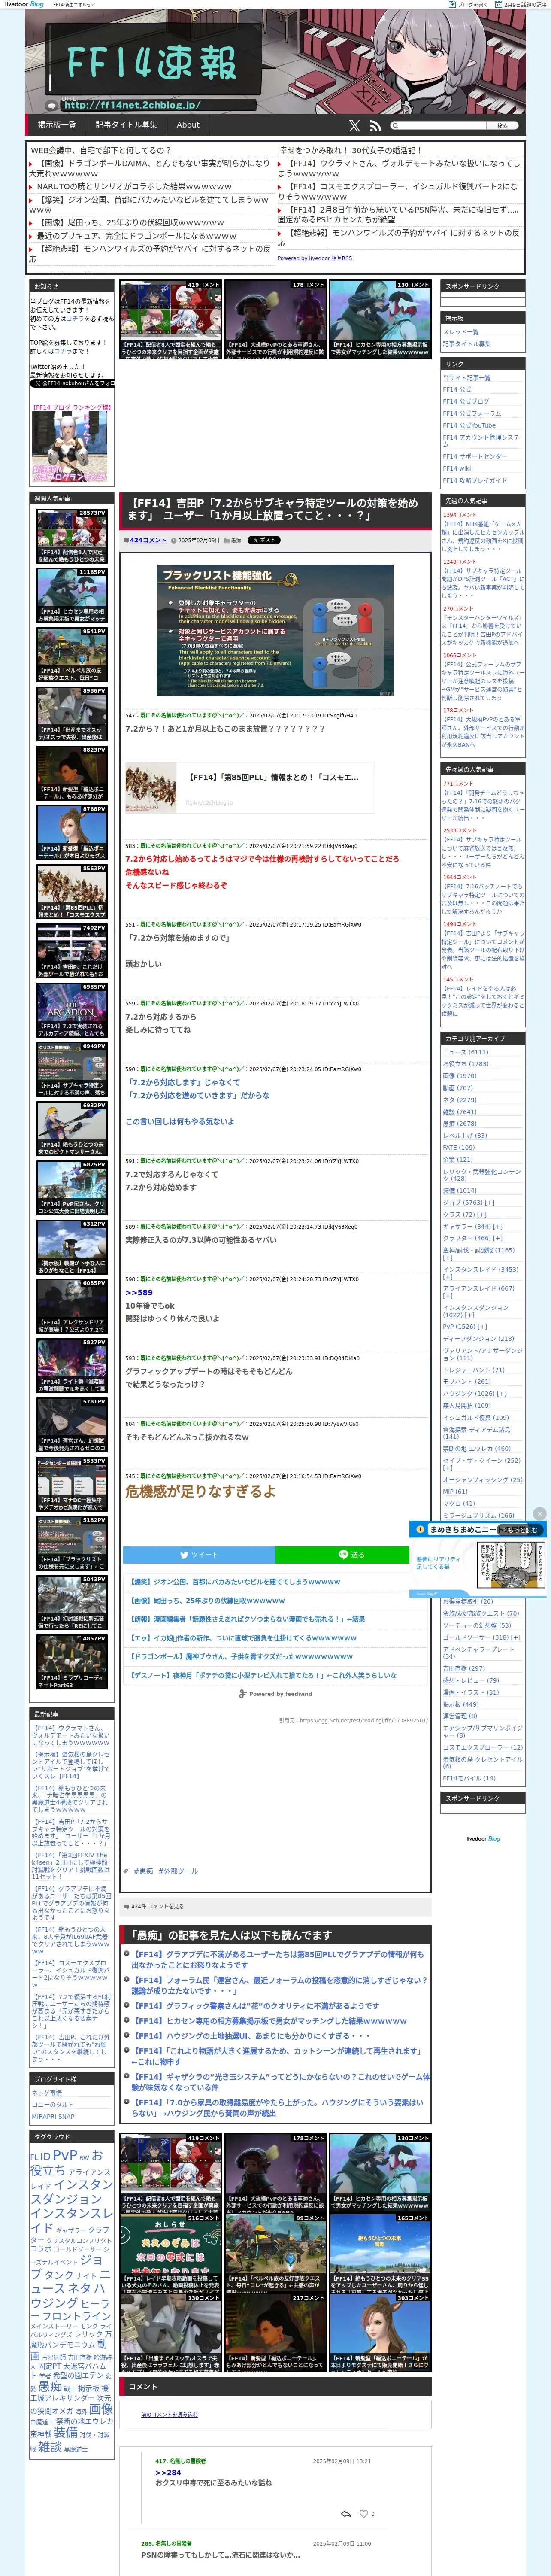The height and width of the screenshot is (2576, 551).
Task: Open the #外部ツール tag link
Action: pos(178,1870)
